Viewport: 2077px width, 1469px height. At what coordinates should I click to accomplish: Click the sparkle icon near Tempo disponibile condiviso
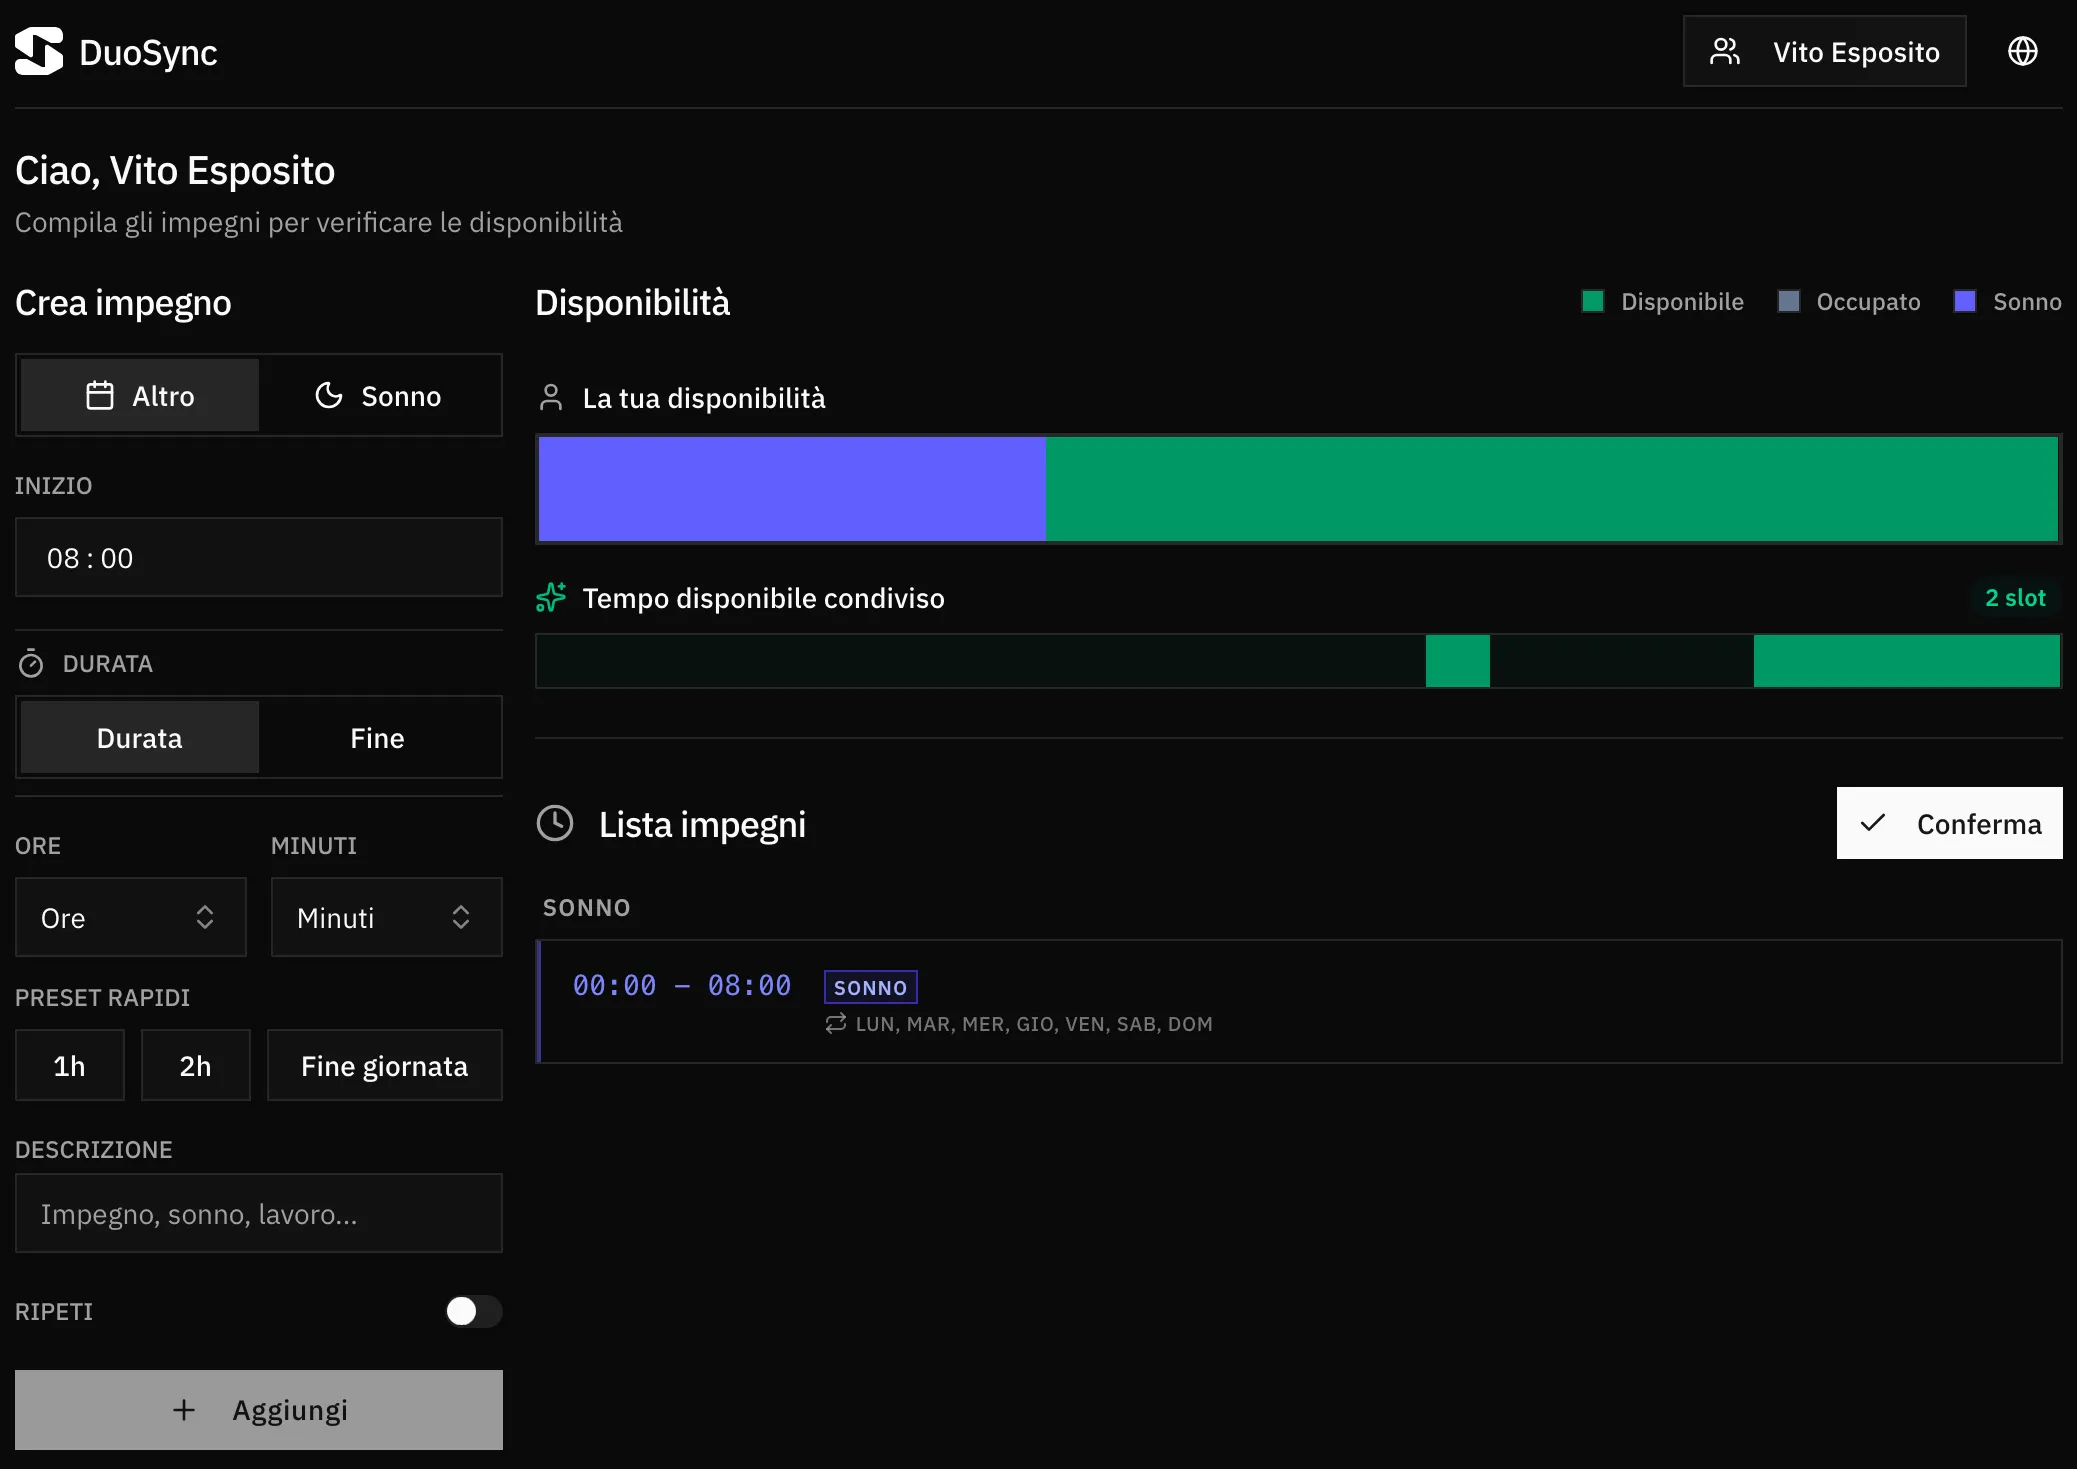551,597
